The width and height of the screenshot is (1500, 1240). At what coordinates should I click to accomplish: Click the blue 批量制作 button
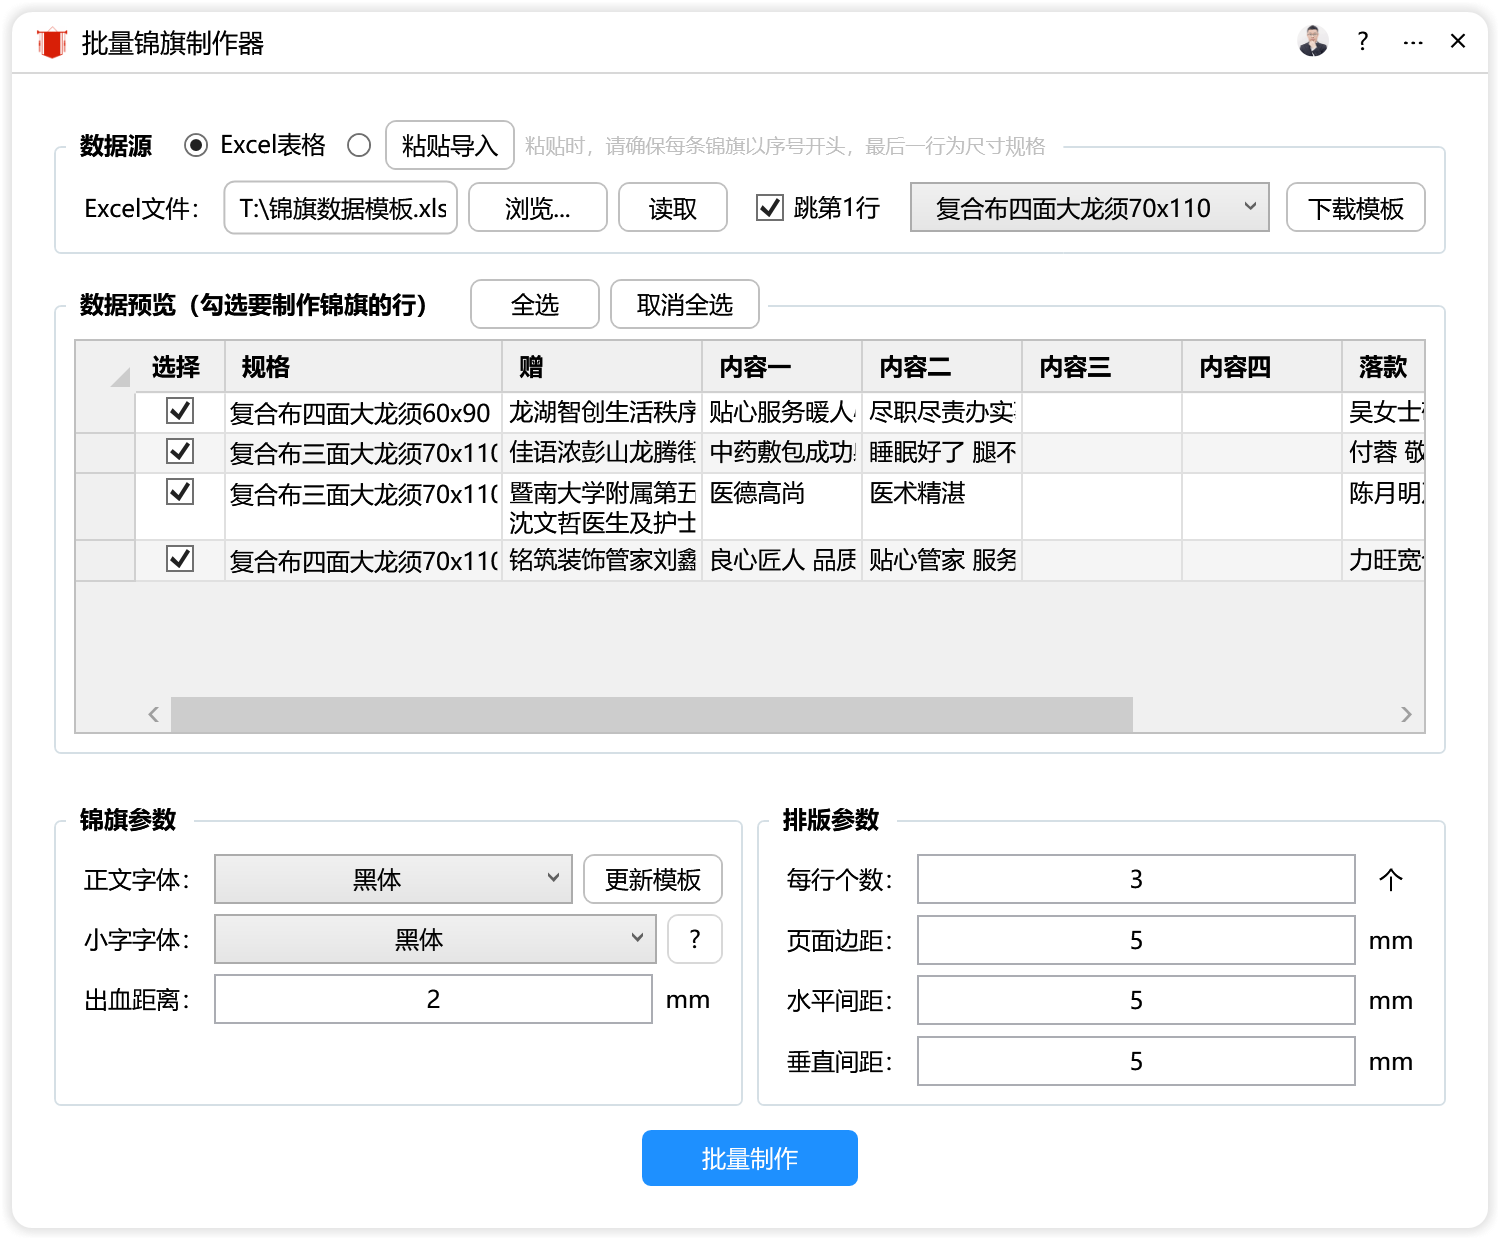coord(750,1158)
